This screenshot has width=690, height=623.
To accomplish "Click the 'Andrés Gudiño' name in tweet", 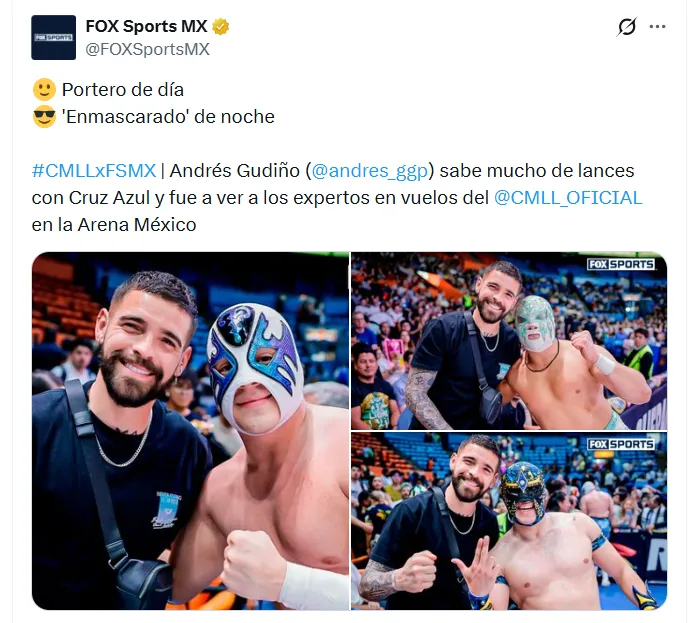I will 235,171.
